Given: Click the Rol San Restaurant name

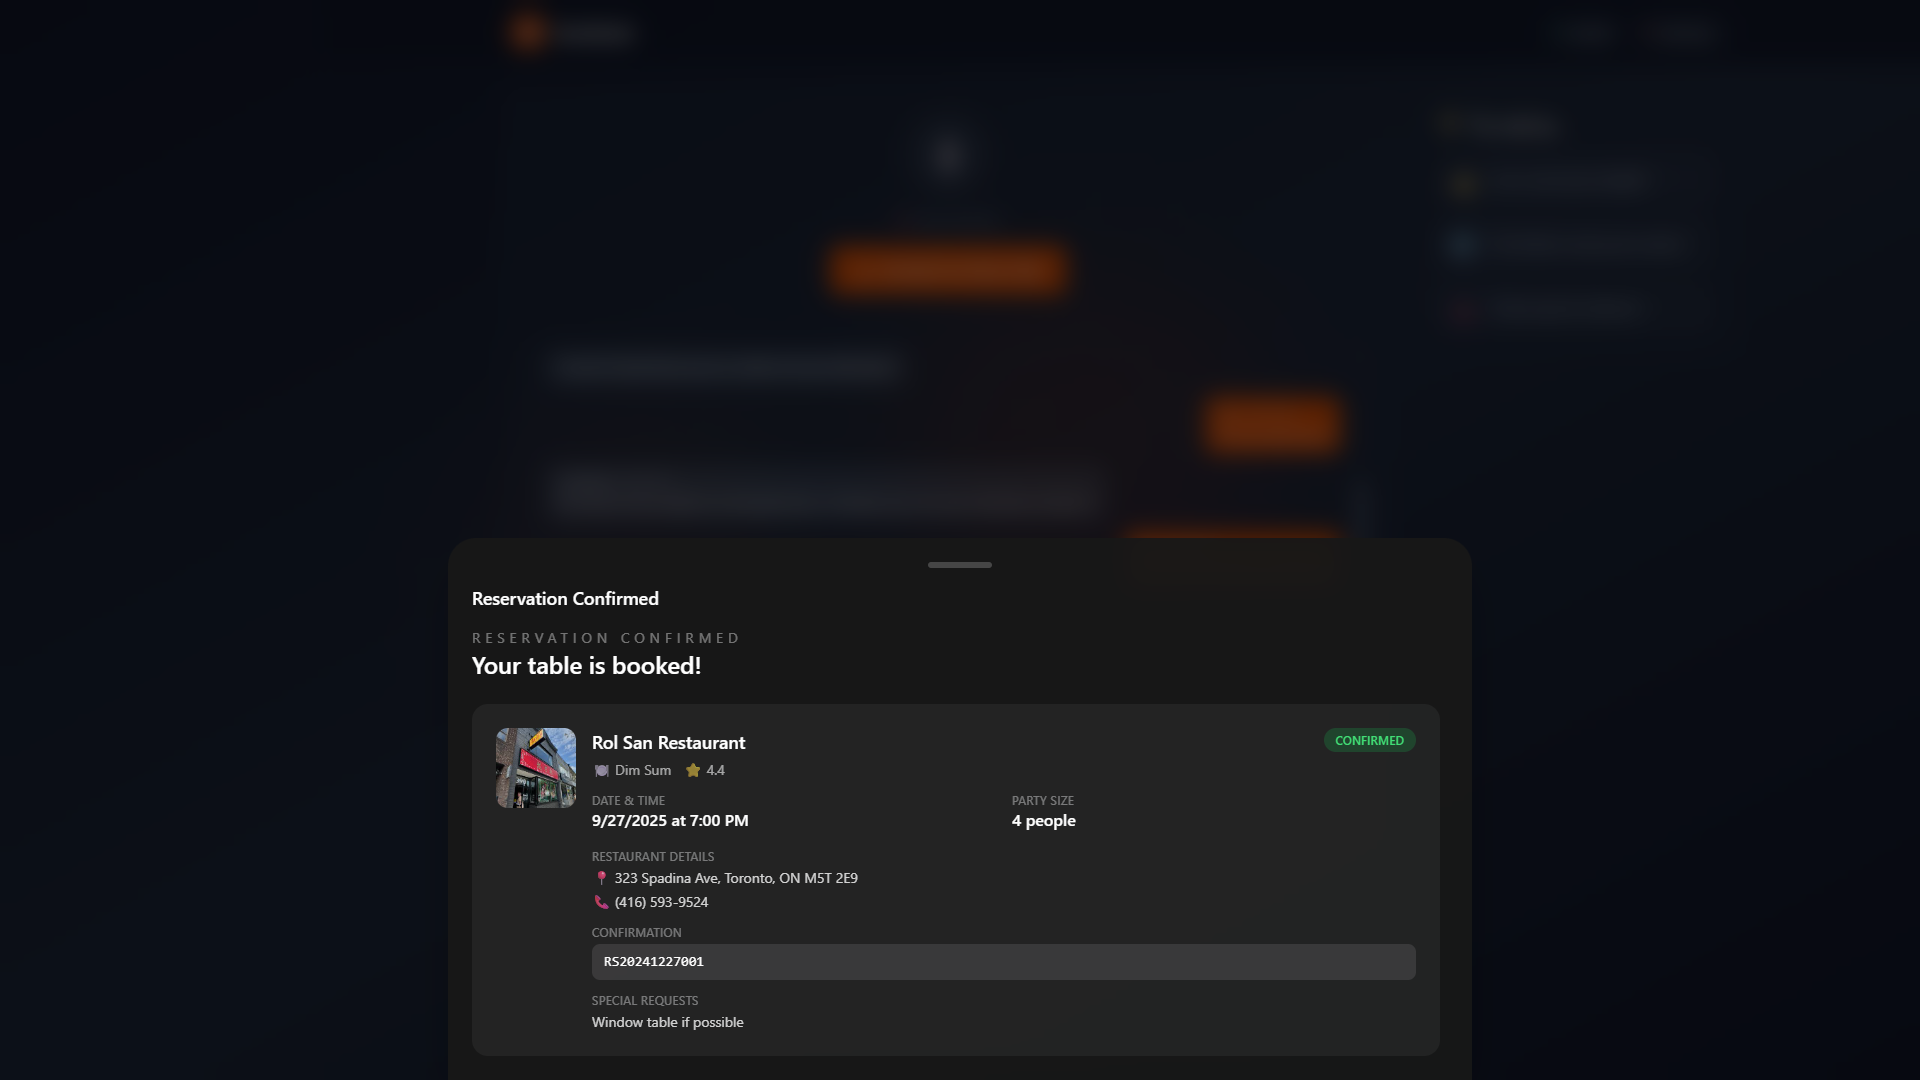Looking at the screenshot, I should click(x=668, y=743).
